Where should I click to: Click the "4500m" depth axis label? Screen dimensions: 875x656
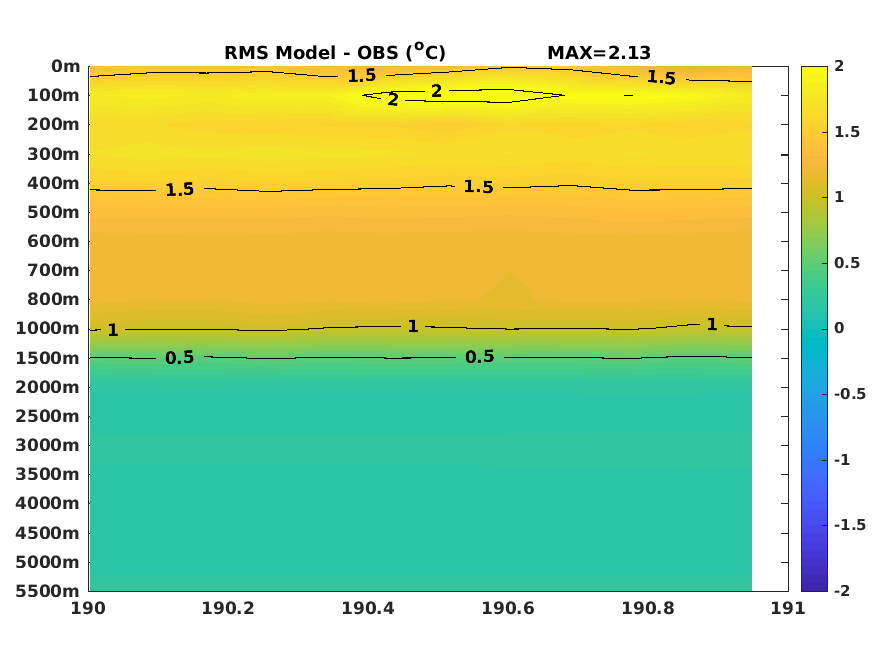click(x=48, y=533)
